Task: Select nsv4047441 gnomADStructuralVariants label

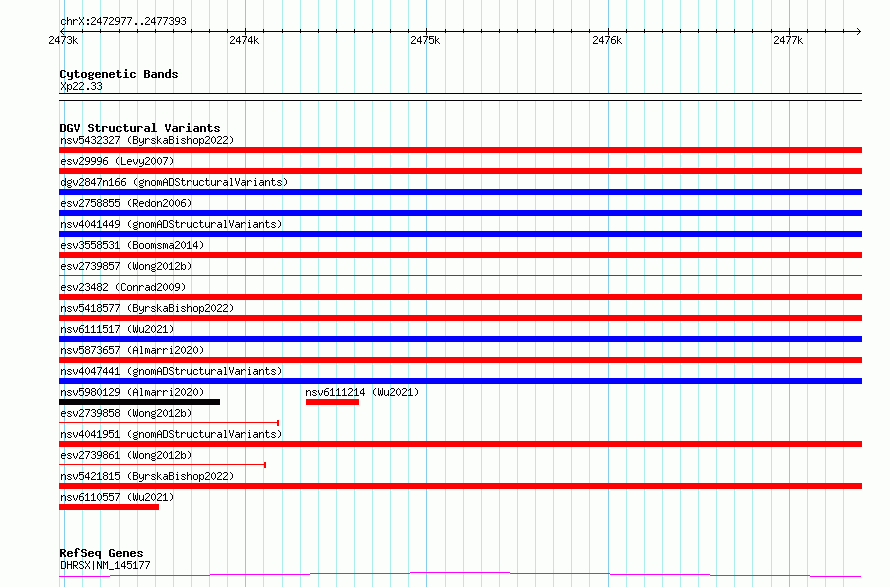Action: click(171, 371)
